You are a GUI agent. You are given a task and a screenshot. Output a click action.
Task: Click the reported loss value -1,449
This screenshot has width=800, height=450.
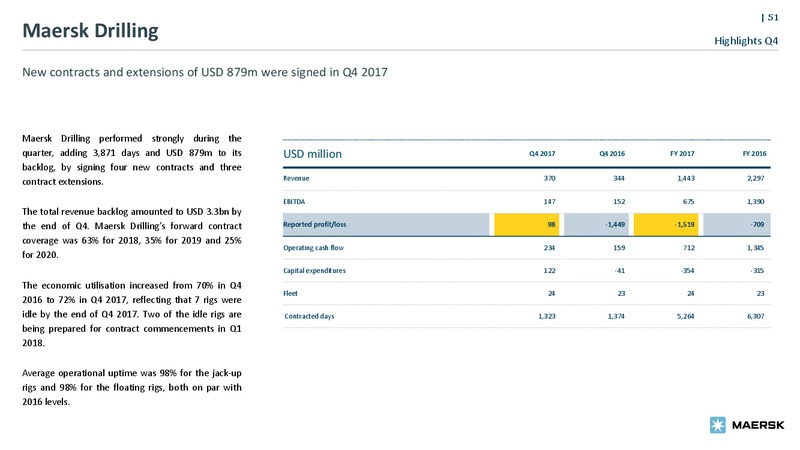pos(615,224)
